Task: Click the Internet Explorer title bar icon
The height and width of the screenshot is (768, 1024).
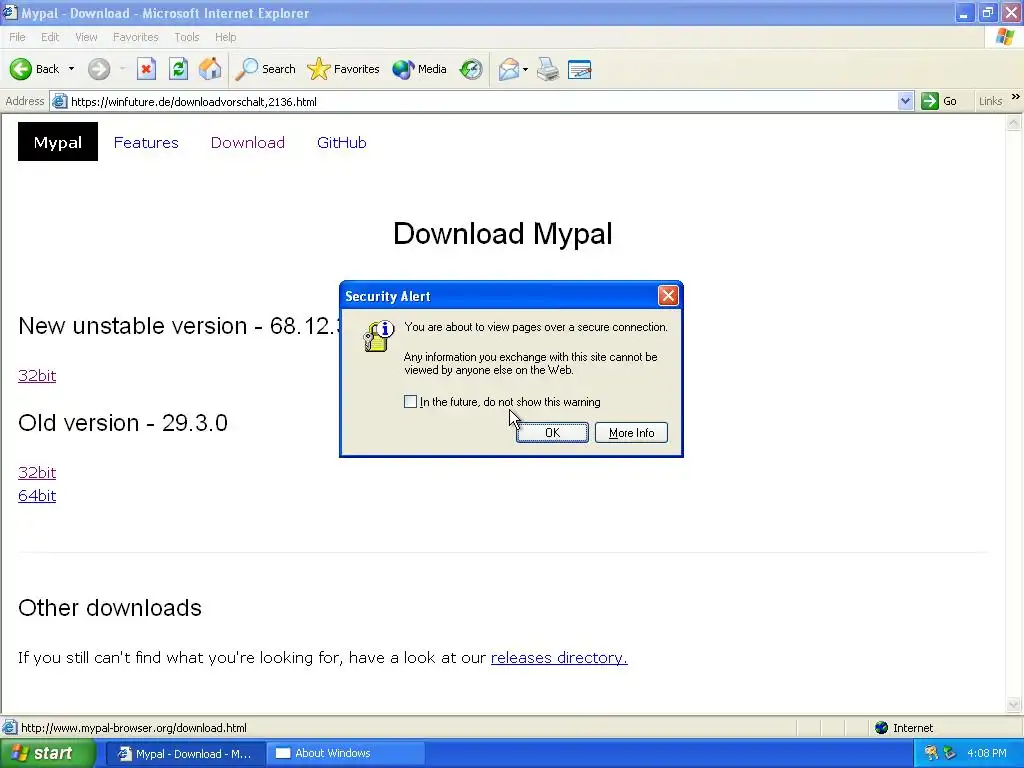Action: 10,12
